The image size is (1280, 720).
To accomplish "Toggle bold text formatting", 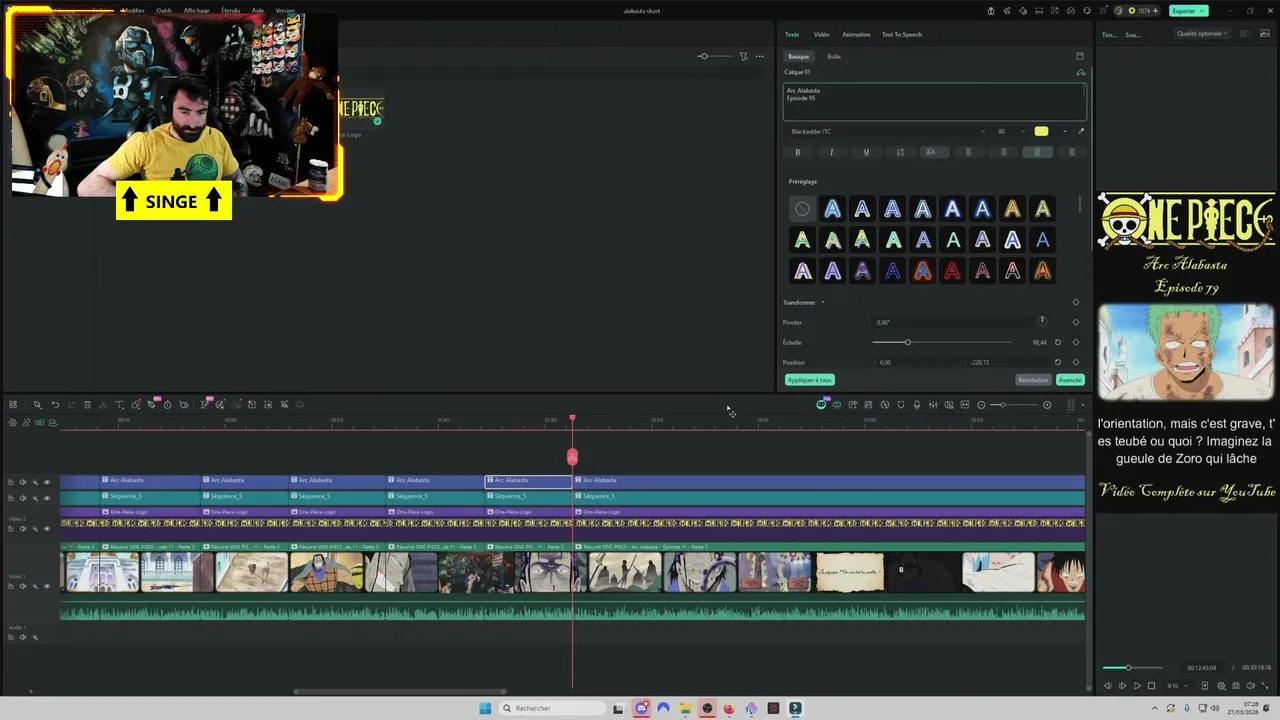I will pyautogui.click(x=797, y=152).
